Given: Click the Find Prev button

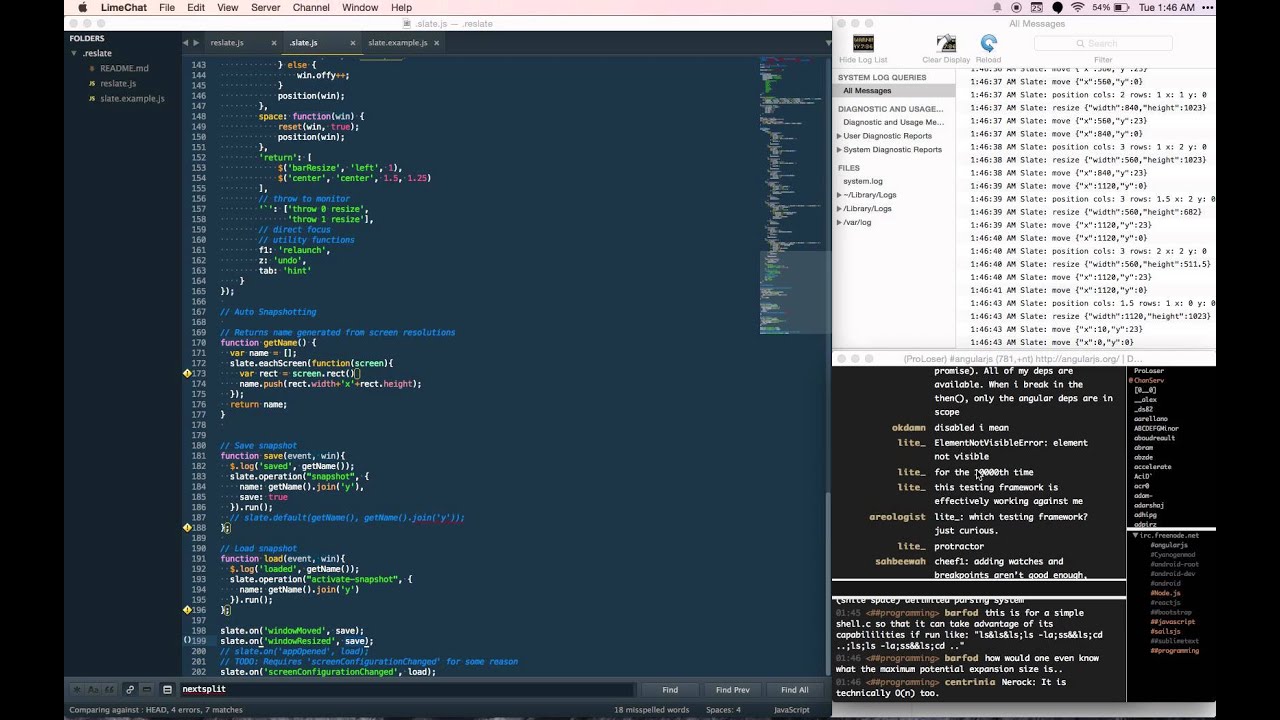Looking at the screenshot, I should [732, 690].
